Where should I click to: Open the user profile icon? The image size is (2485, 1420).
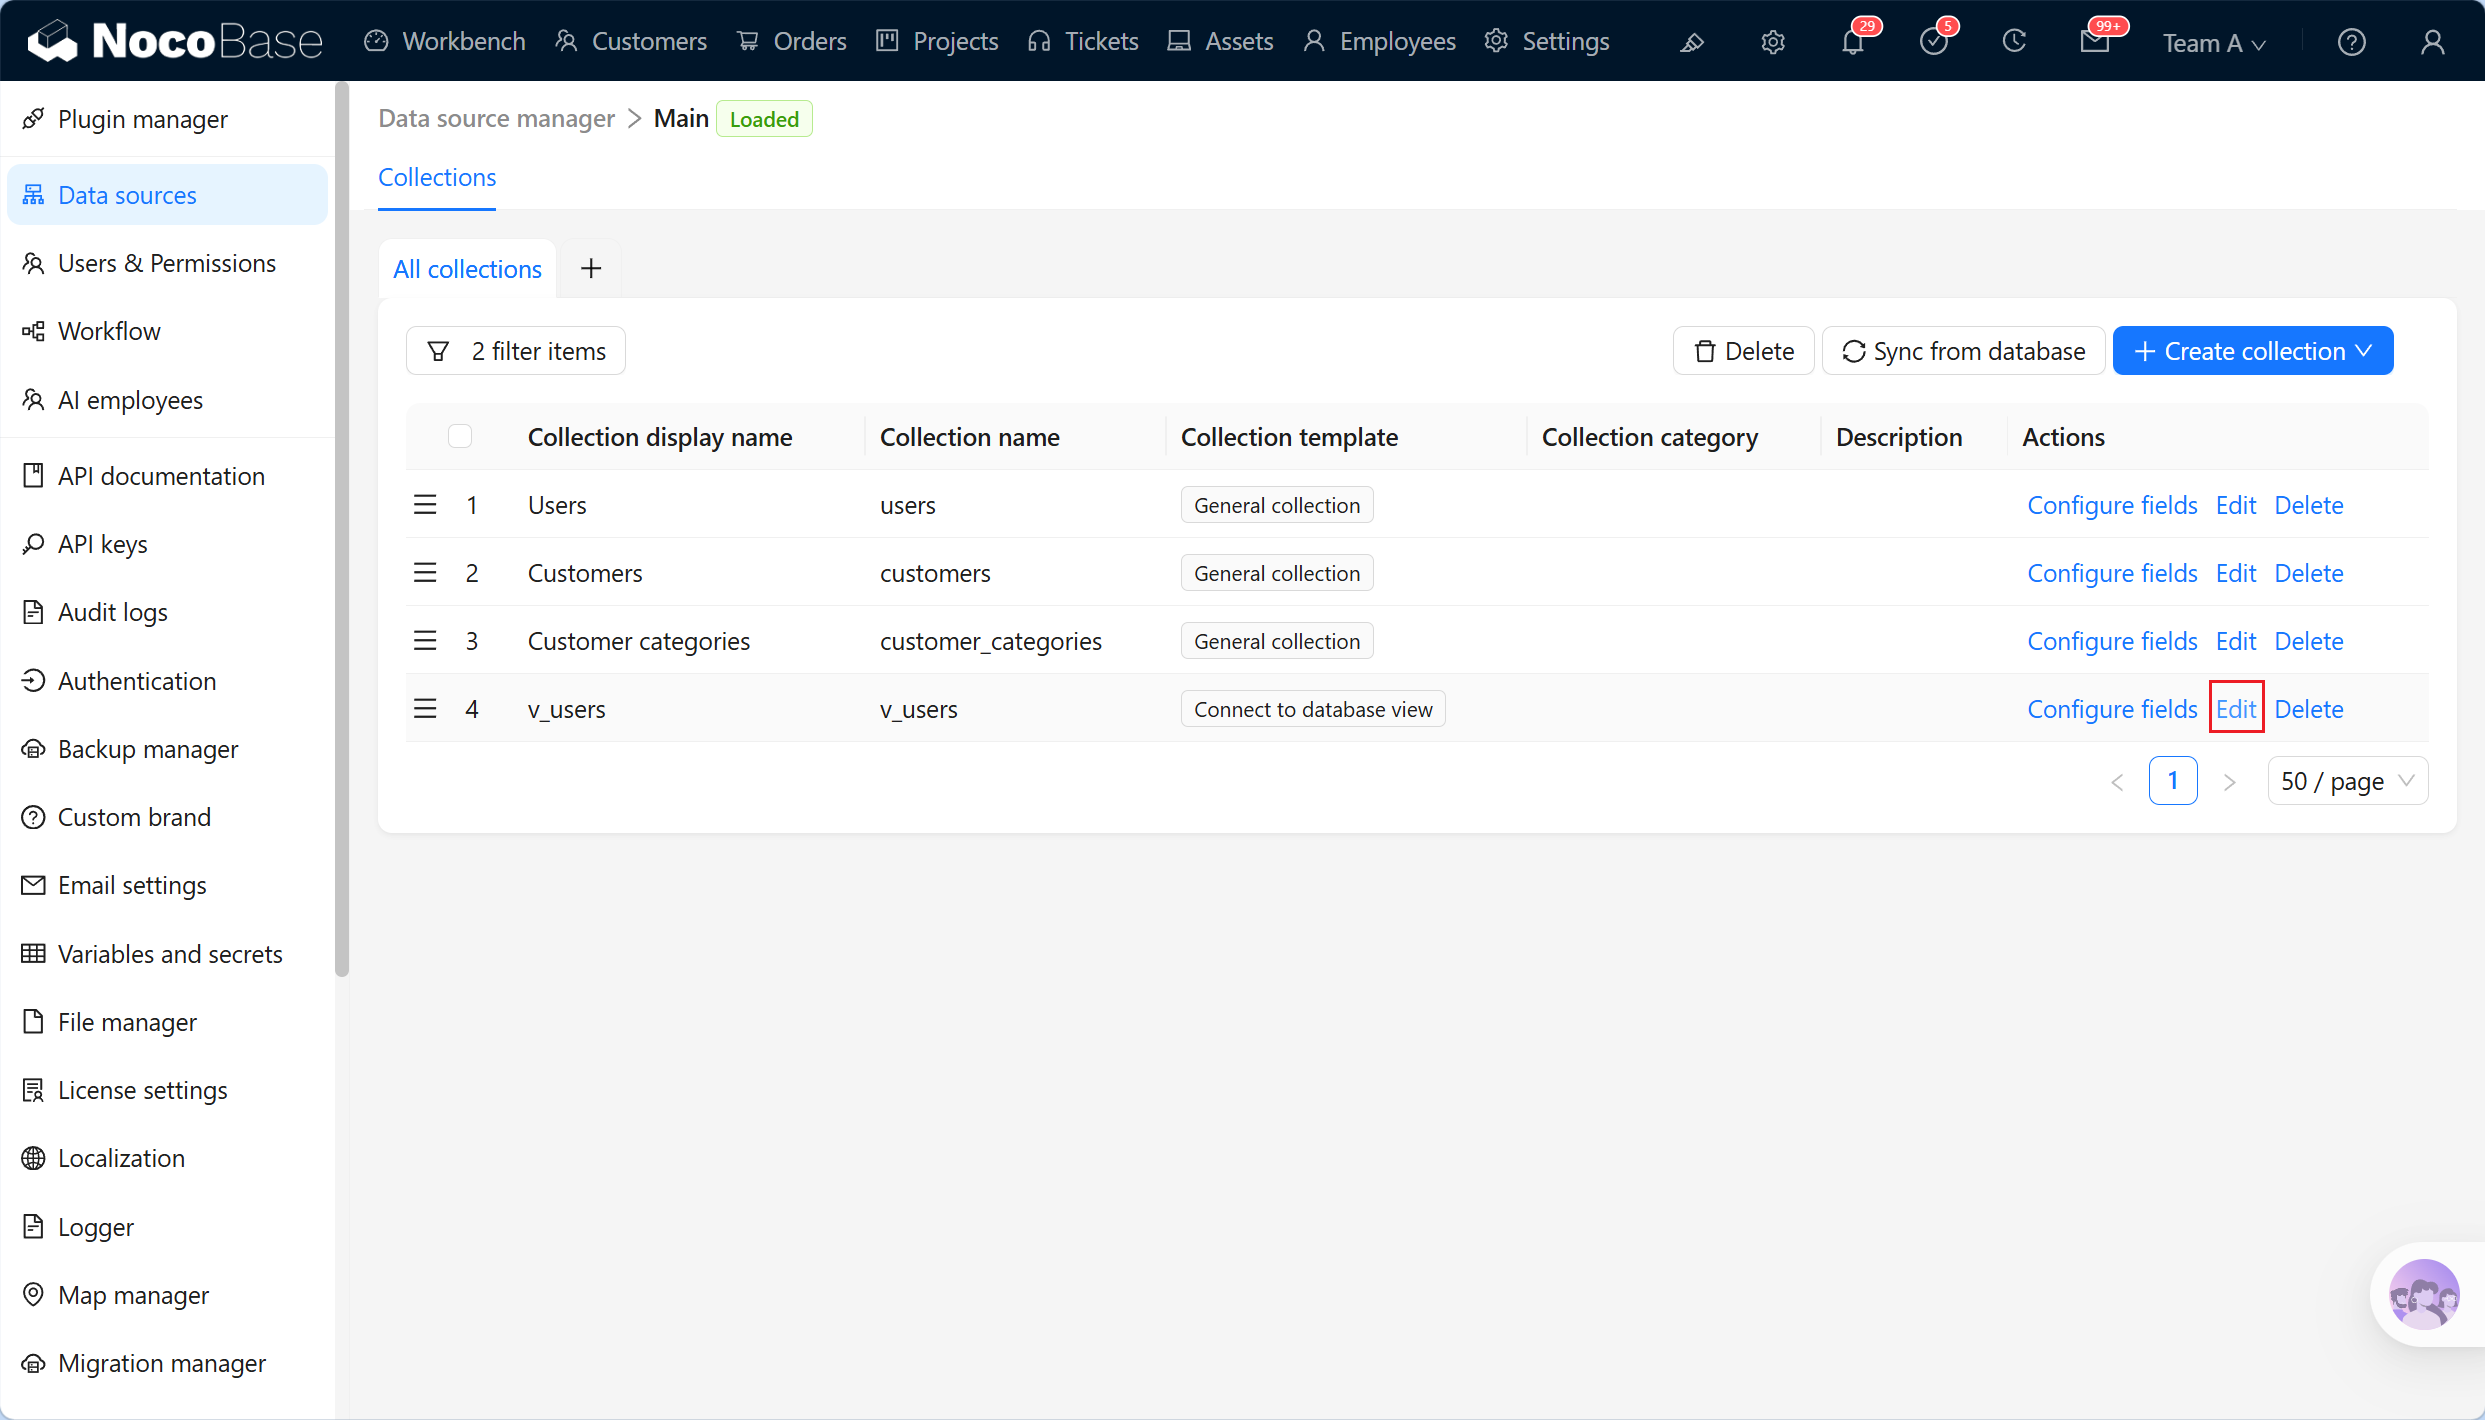2433,42
